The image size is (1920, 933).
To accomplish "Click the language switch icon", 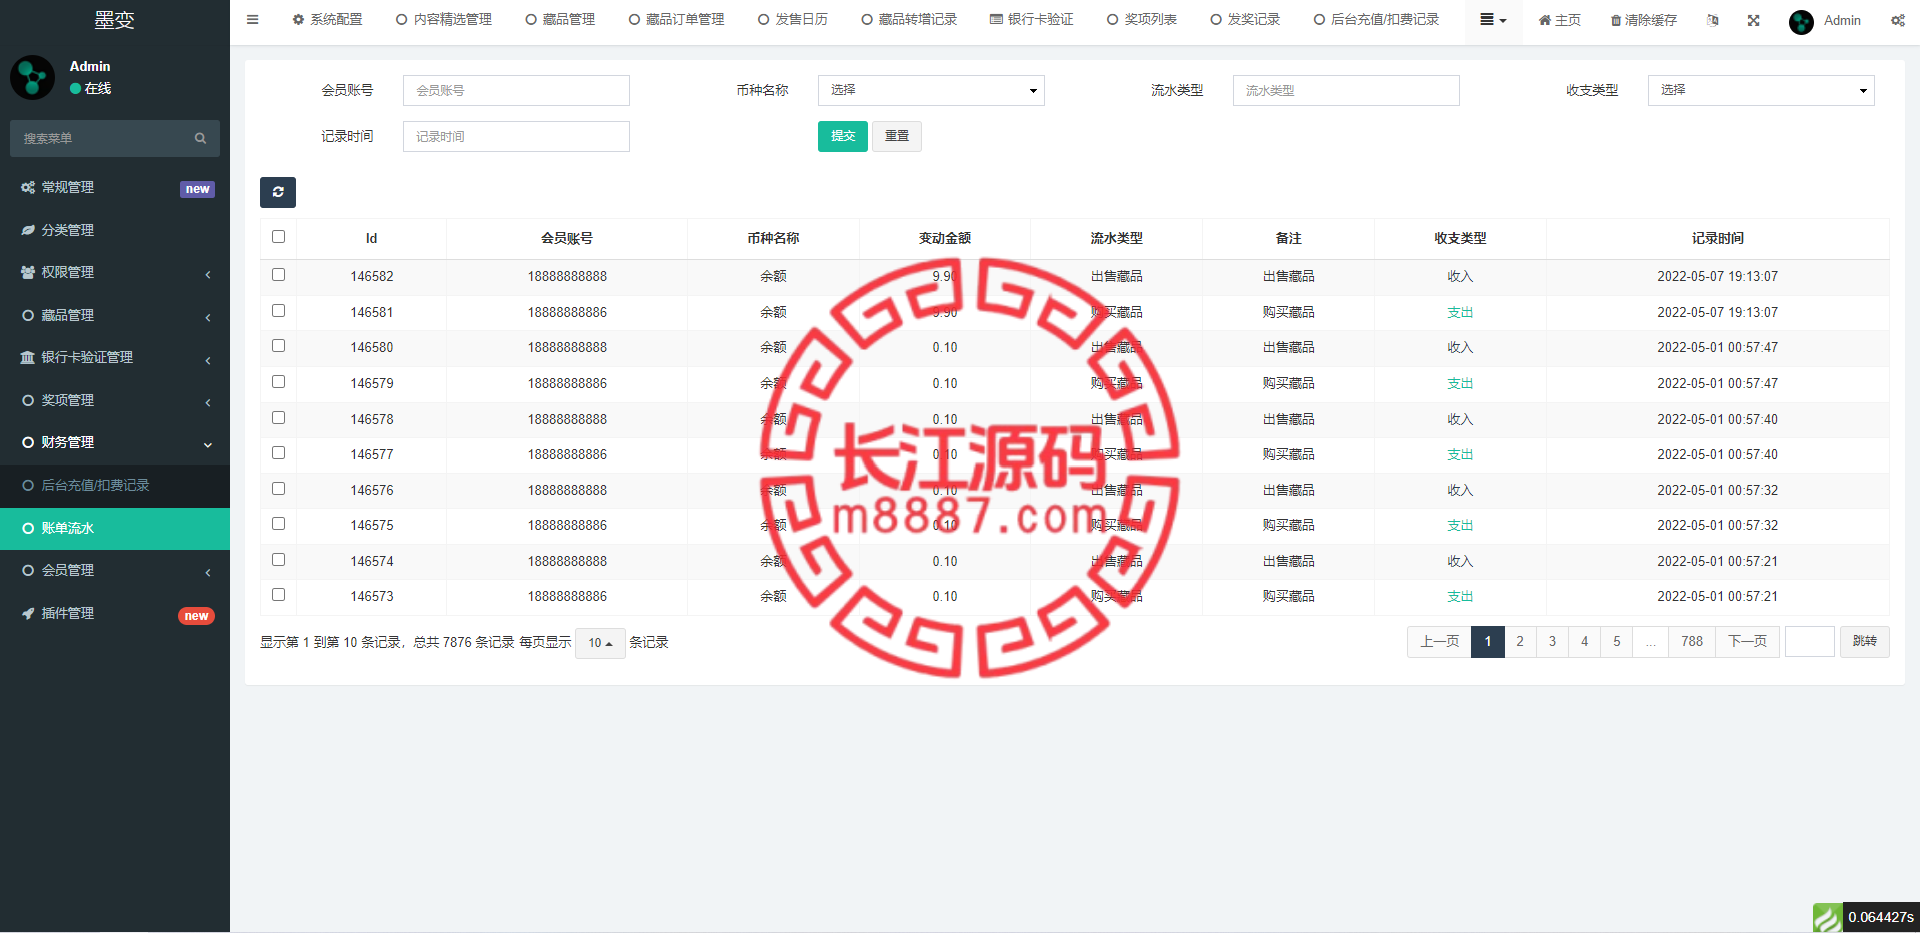I will [1712, 20].
